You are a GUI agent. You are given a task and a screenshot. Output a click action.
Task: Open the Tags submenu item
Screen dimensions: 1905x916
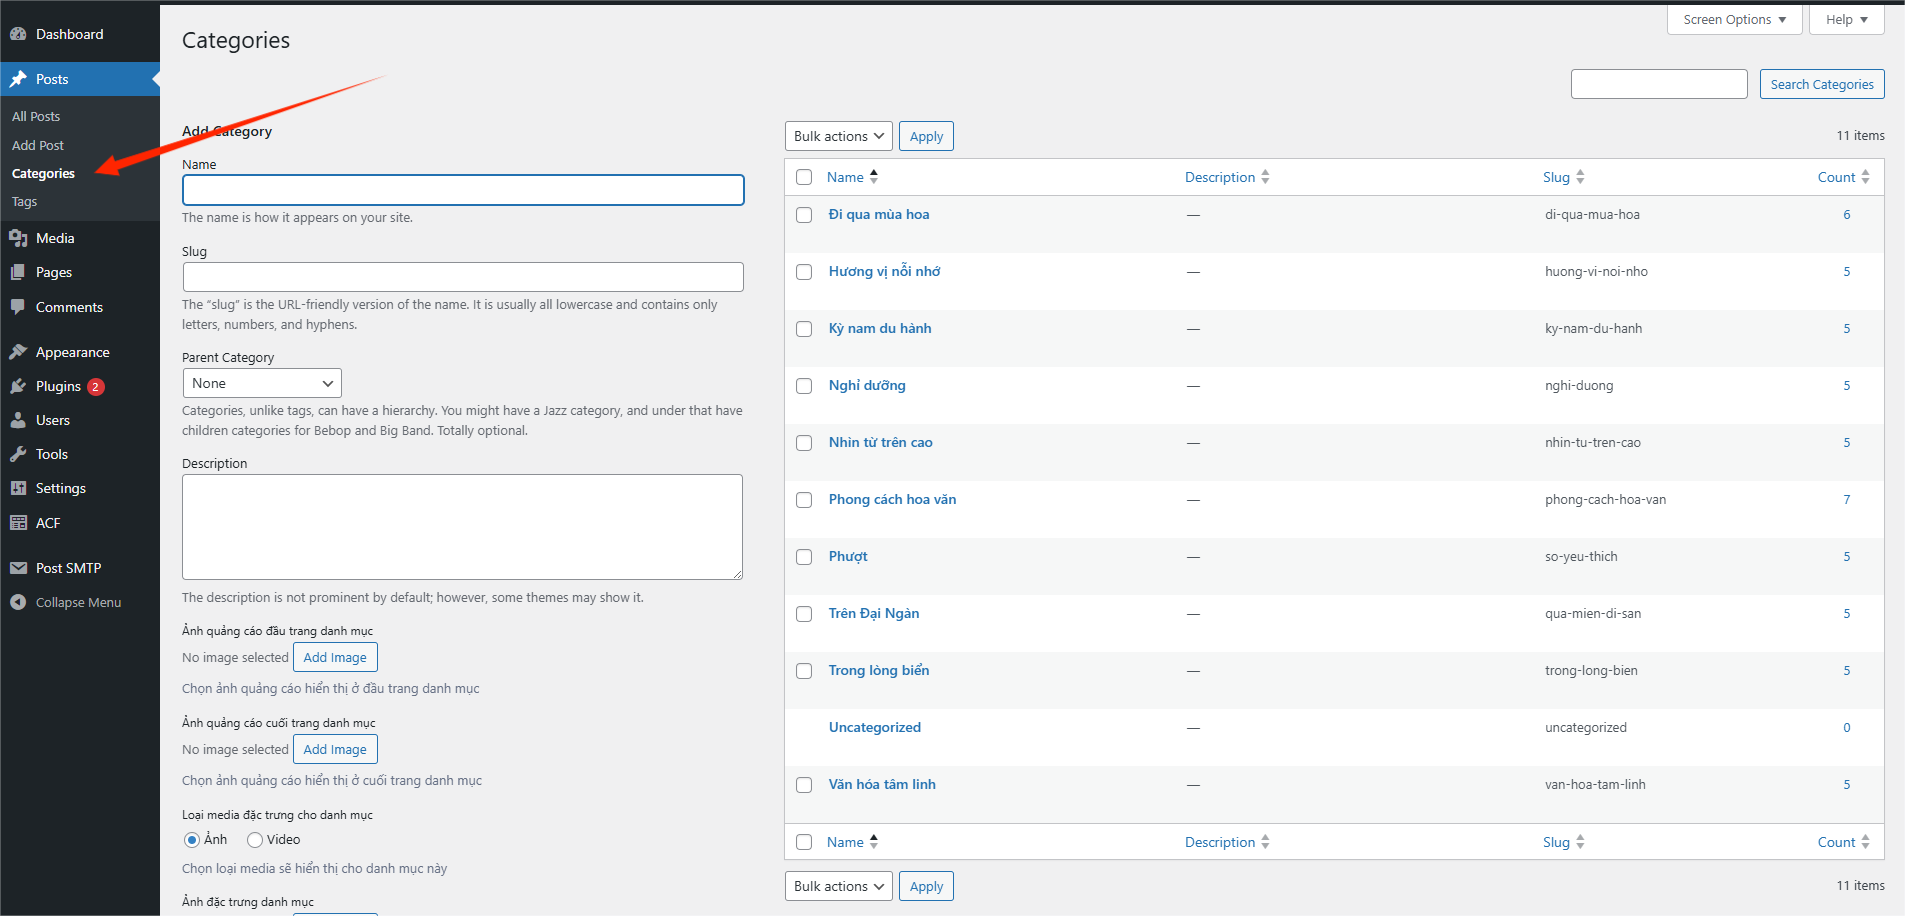click(x=25, y=202)
